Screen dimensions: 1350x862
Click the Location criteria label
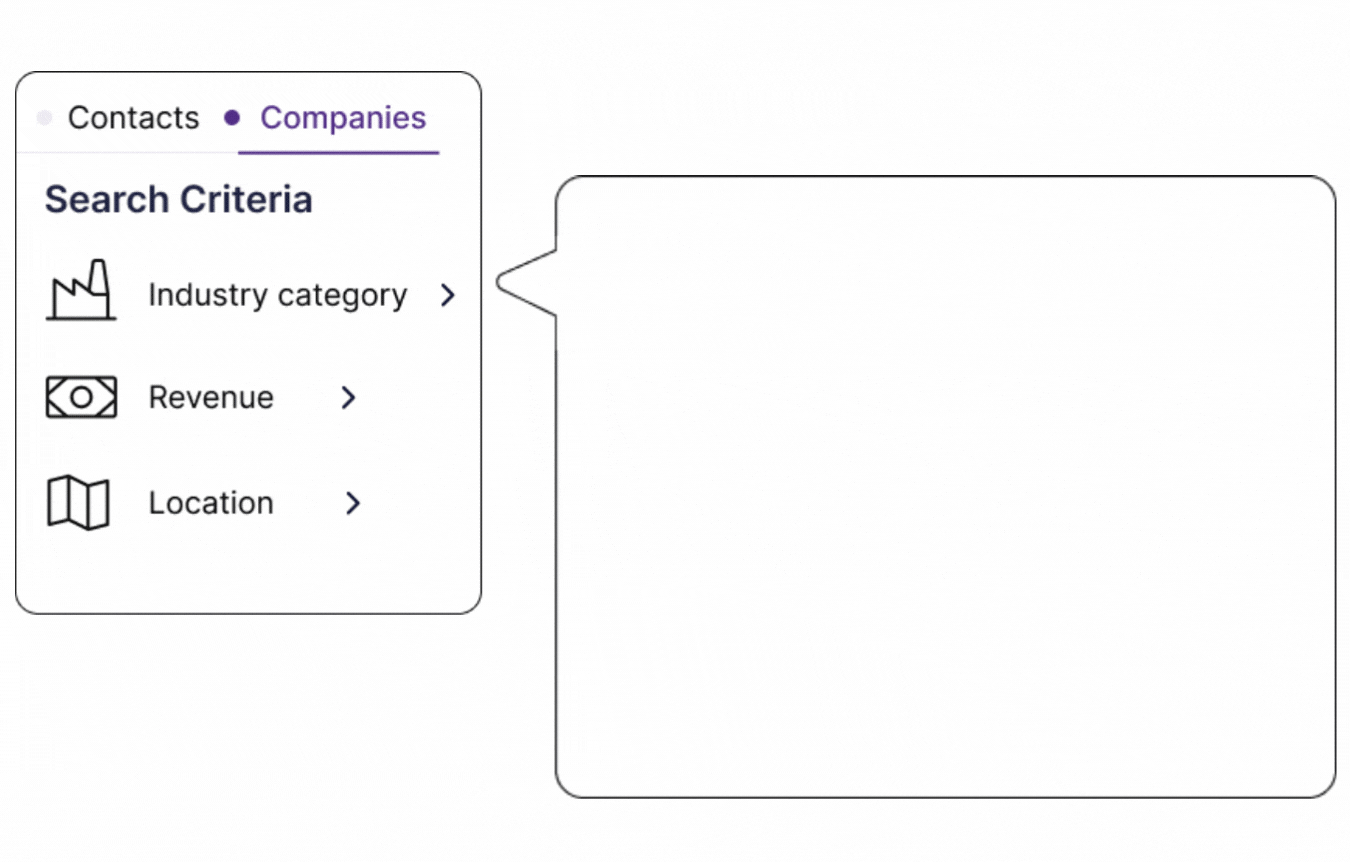211,503
